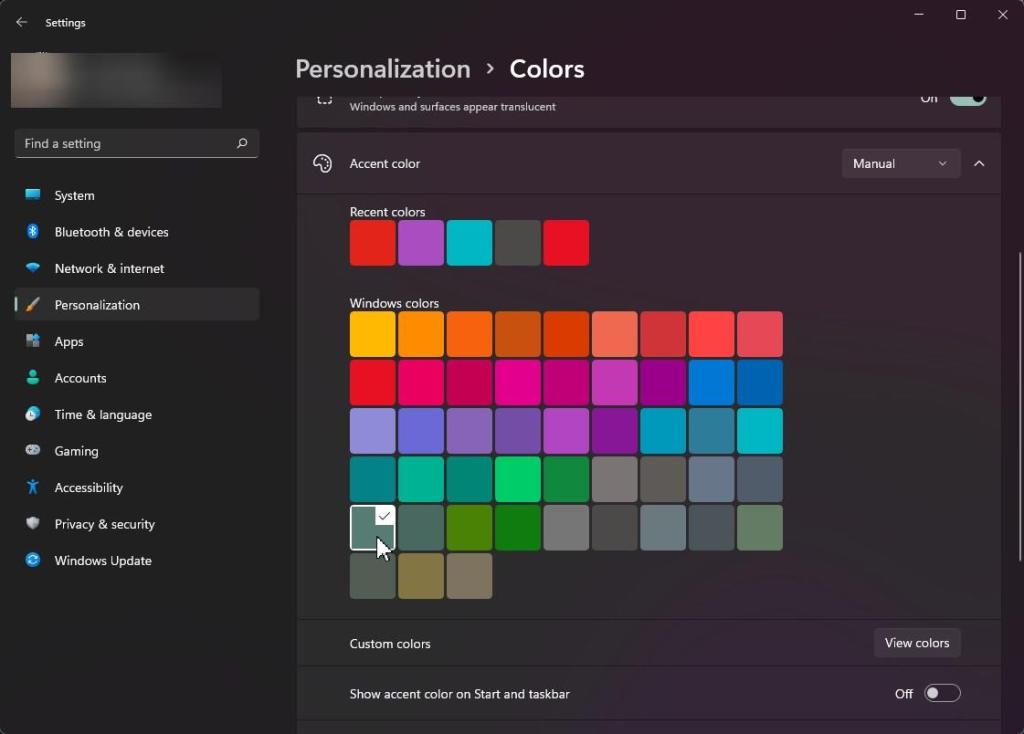1024x734 pixels.
Task: Click Personalization in the breadcrumb header
Action: (x=382, y=68)
